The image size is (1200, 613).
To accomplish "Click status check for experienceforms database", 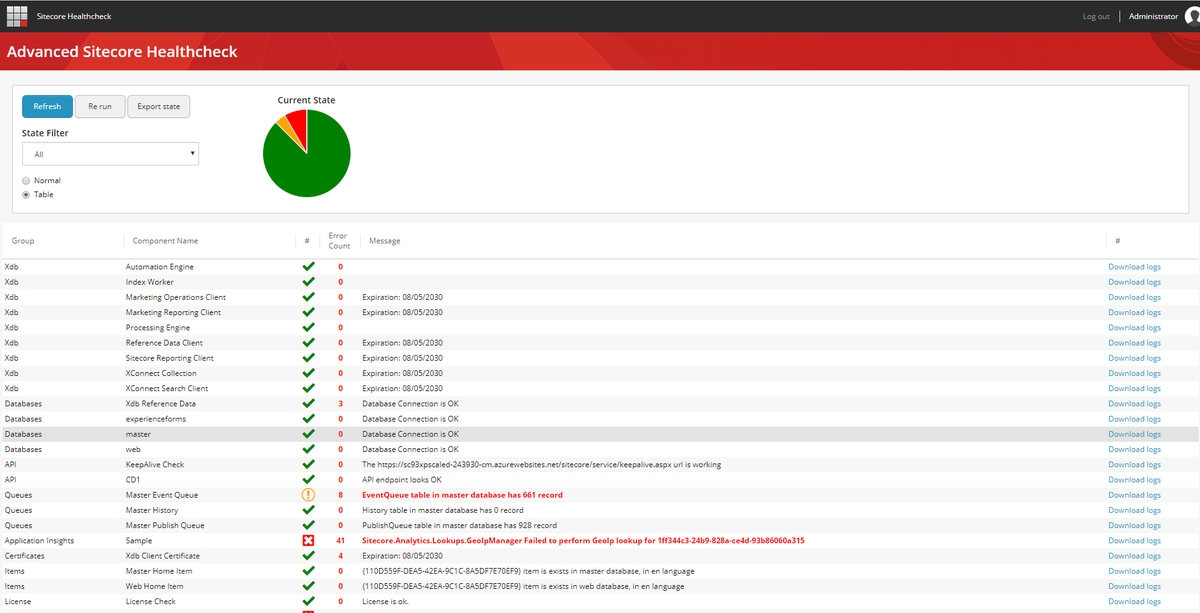I will [308, 419].
